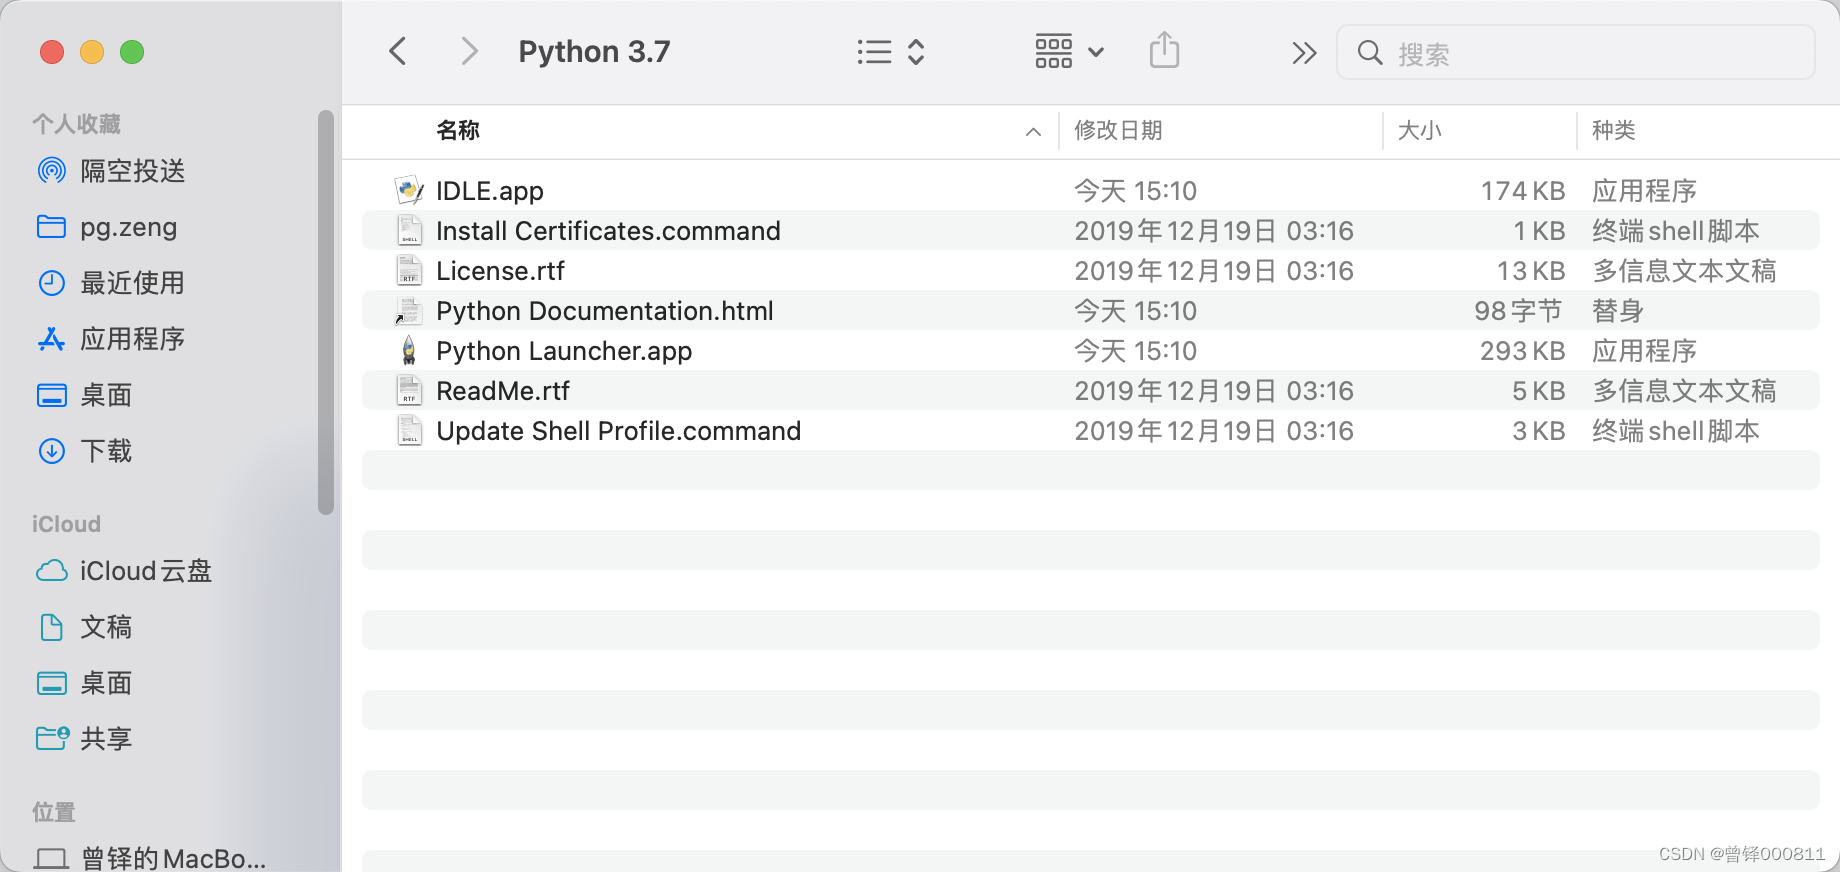Select the file name ReadMe.rtf
Viewport: 1840px width, 872px height.
(503, 391)
